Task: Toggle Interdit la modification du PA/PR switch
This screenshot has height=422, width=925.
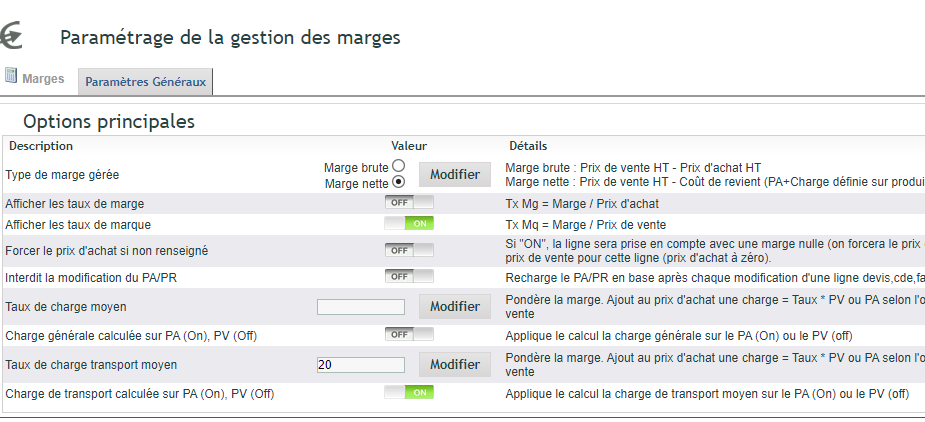Action: coord(409,276)
